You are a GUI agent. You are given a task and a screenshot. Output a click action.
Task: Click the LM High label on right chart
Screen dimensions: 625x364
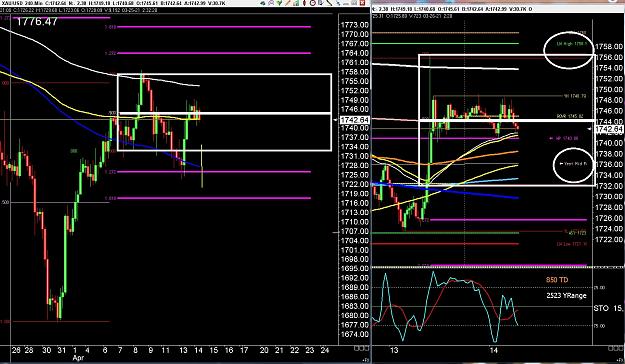[572, 44]
